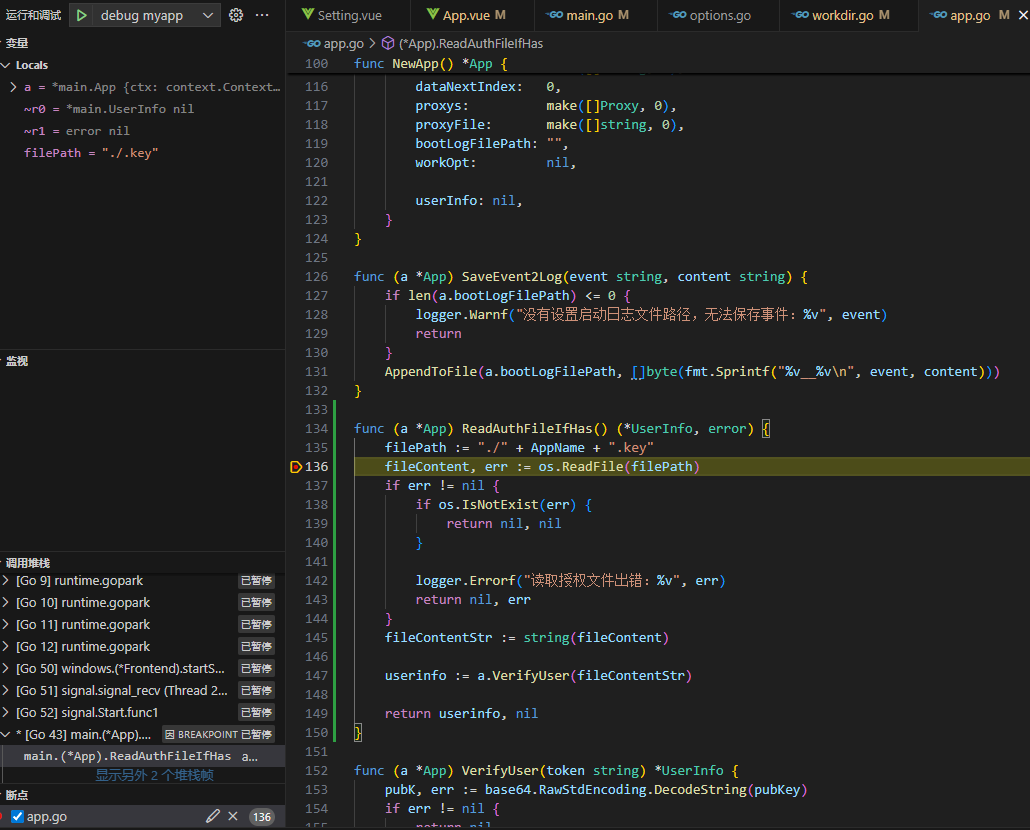Click the Go file icon in breadcrumb
The height and width of the screenshot is (830, 1030).
[x=311, y=44]
